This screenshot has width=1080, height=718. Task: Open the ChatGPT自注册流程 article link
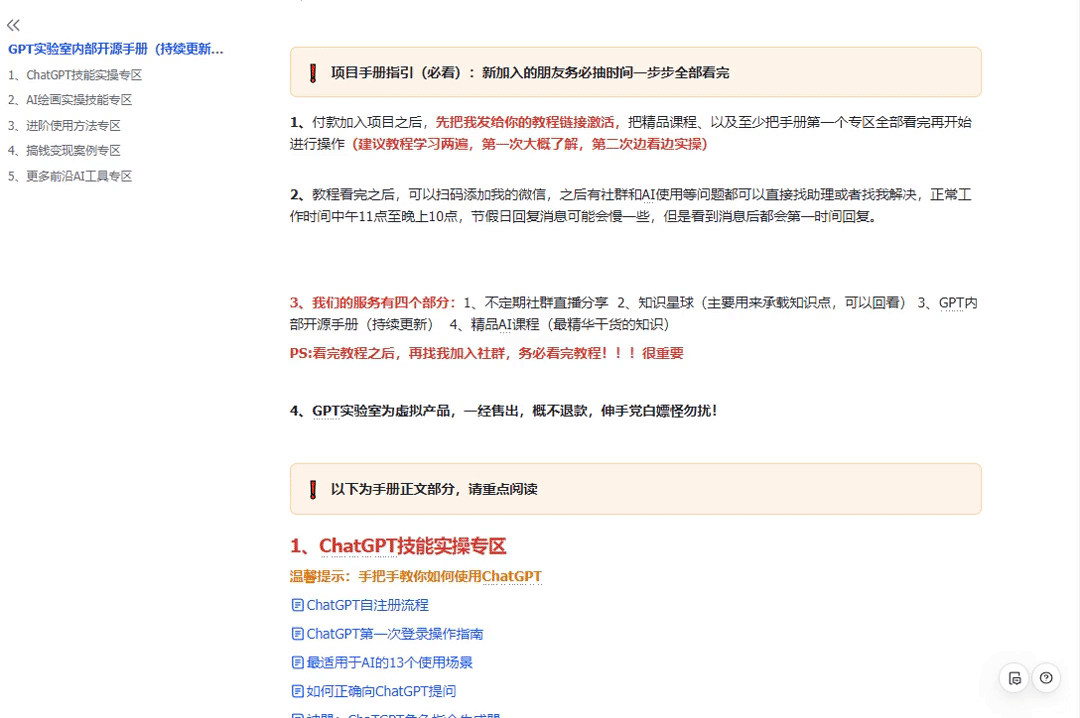[368, 604]
